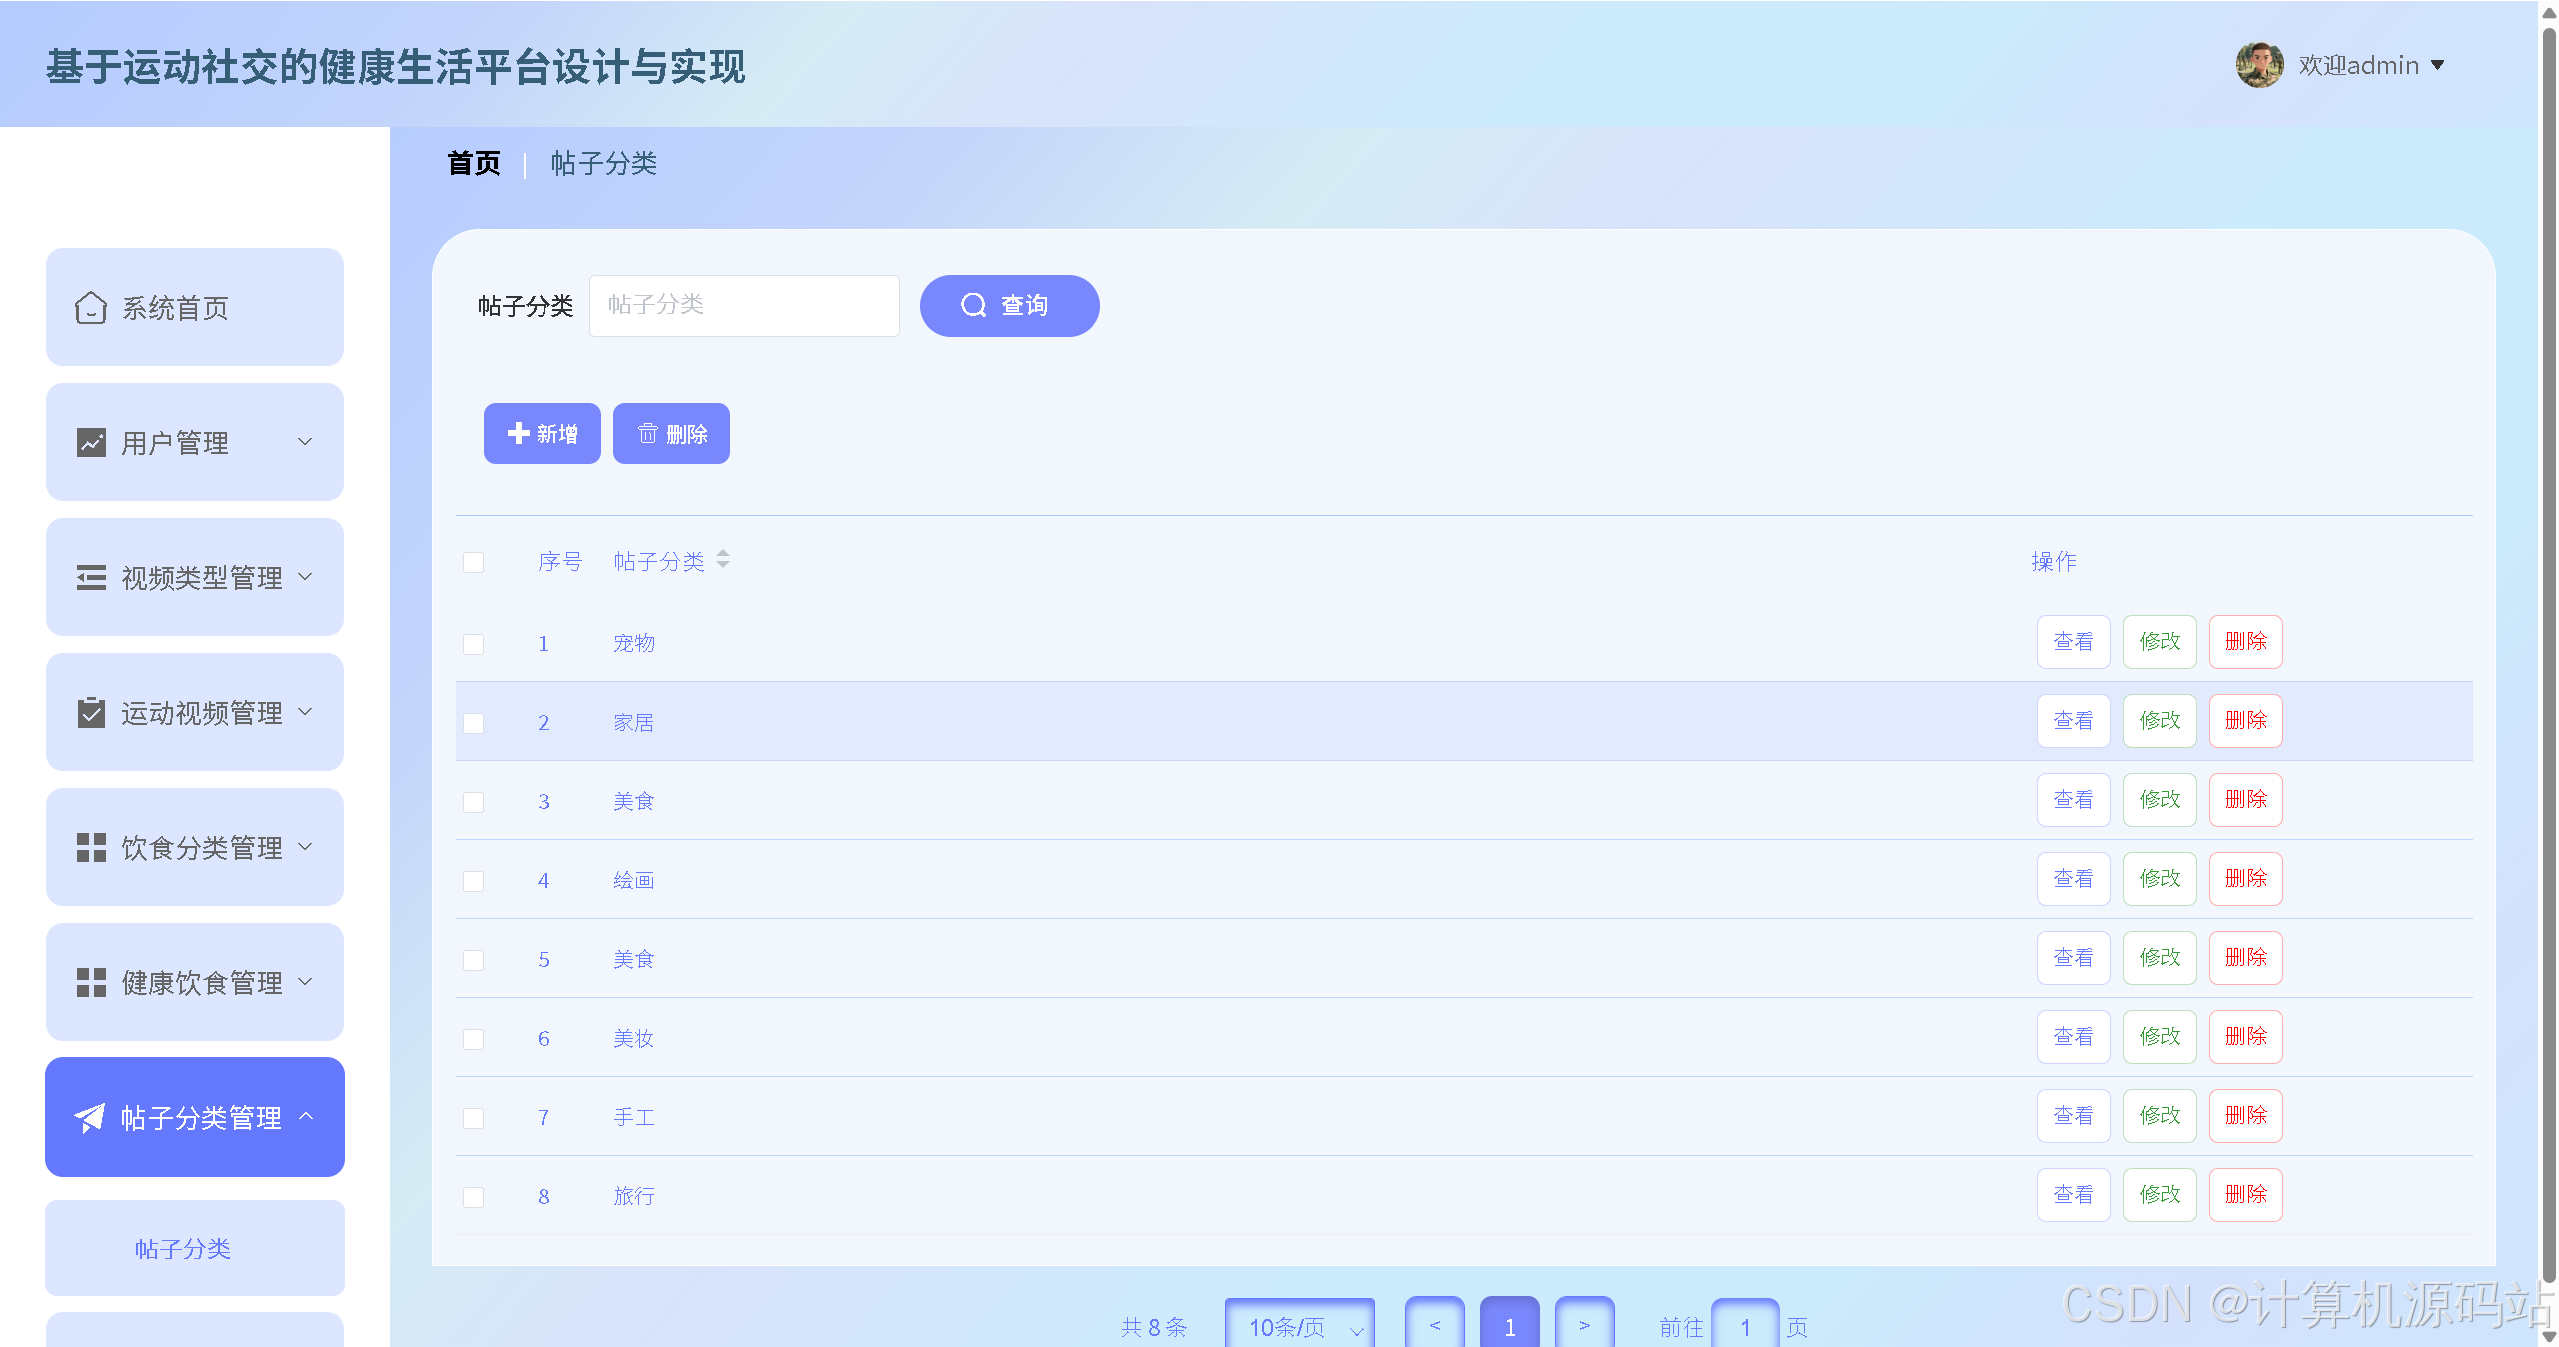Check the box for row 4 绘画
Viewport: 2559px width, 1347px height.
click(474, 881)
